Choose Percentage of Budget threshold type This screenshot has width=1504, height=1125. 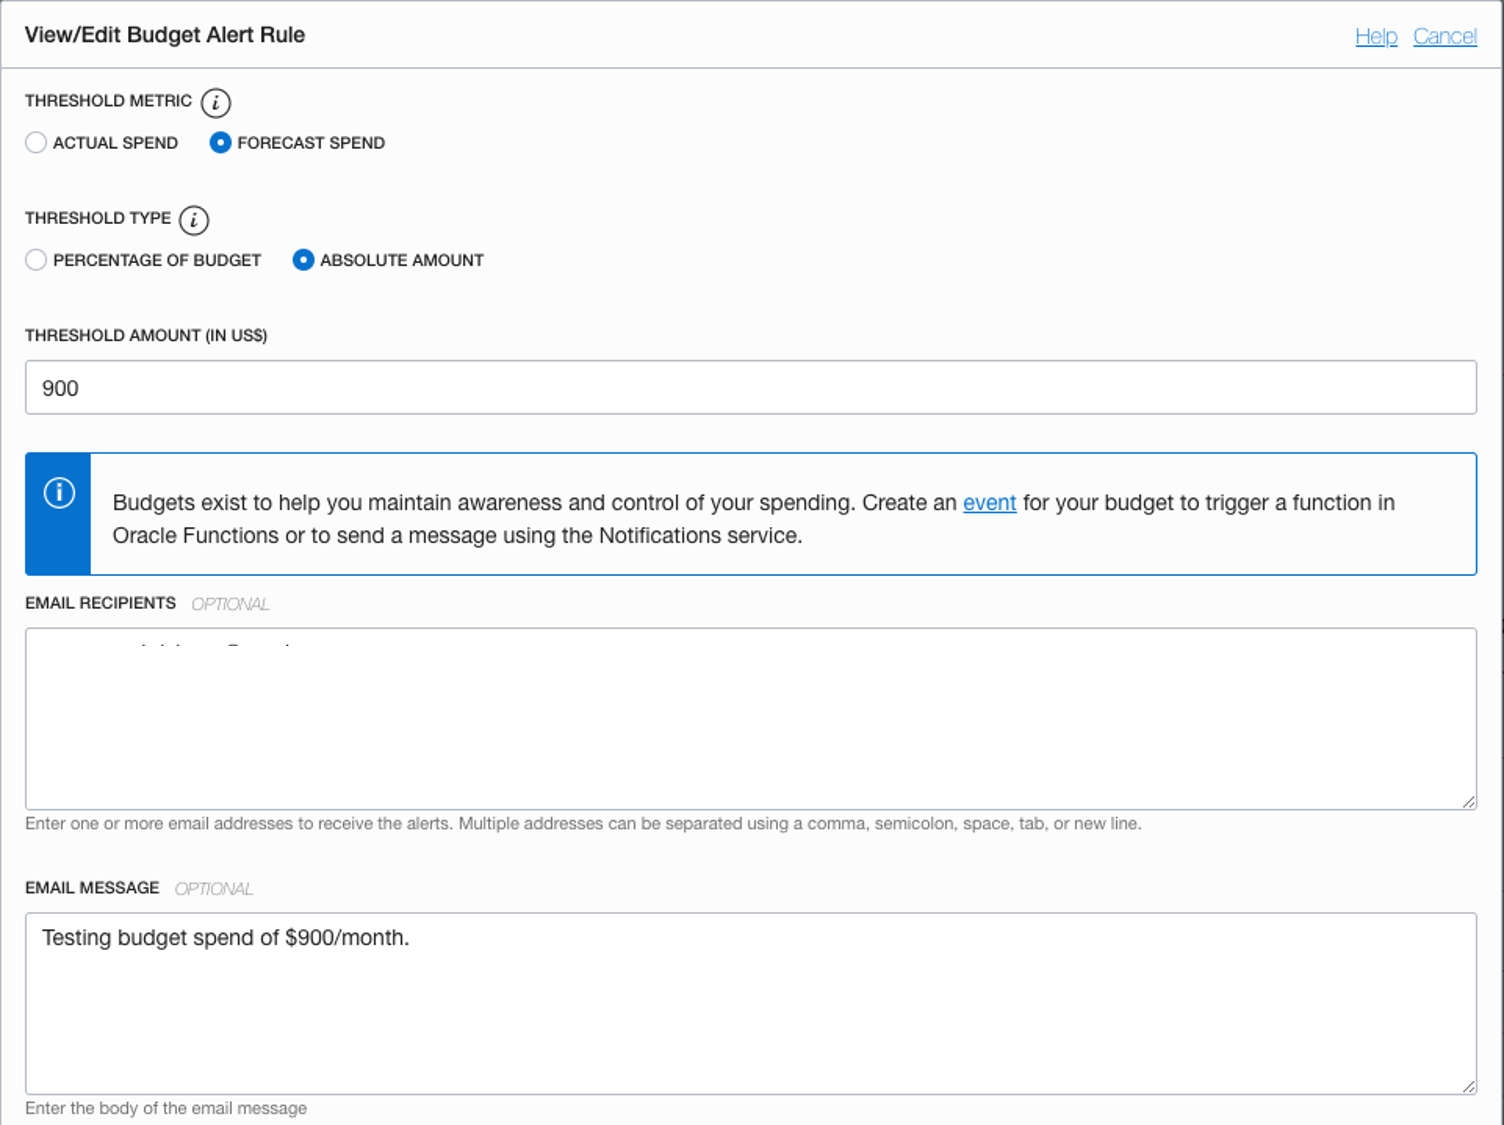click(36, 260)
